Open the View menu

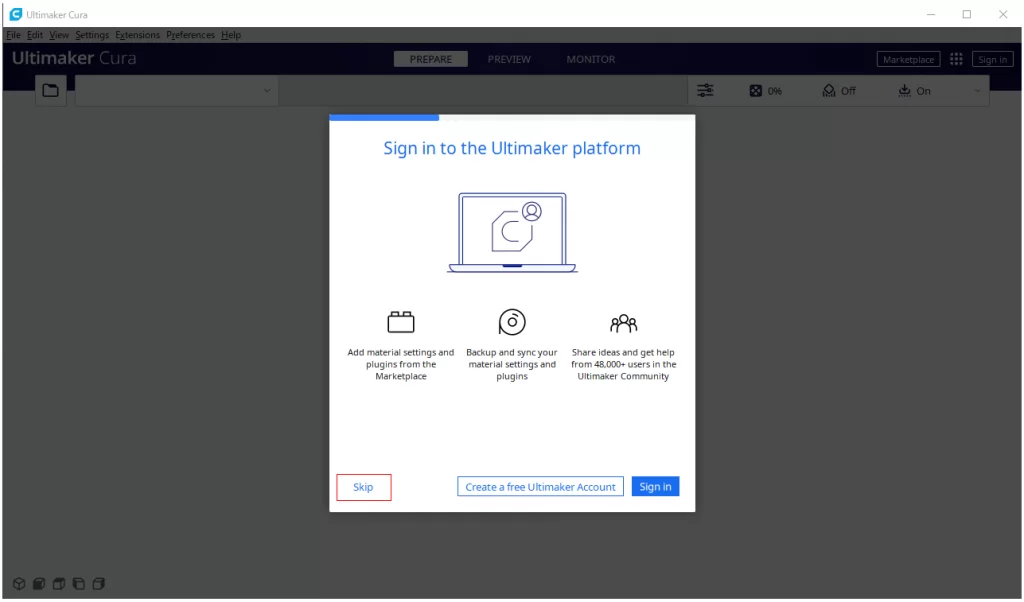tap(59, 35)
